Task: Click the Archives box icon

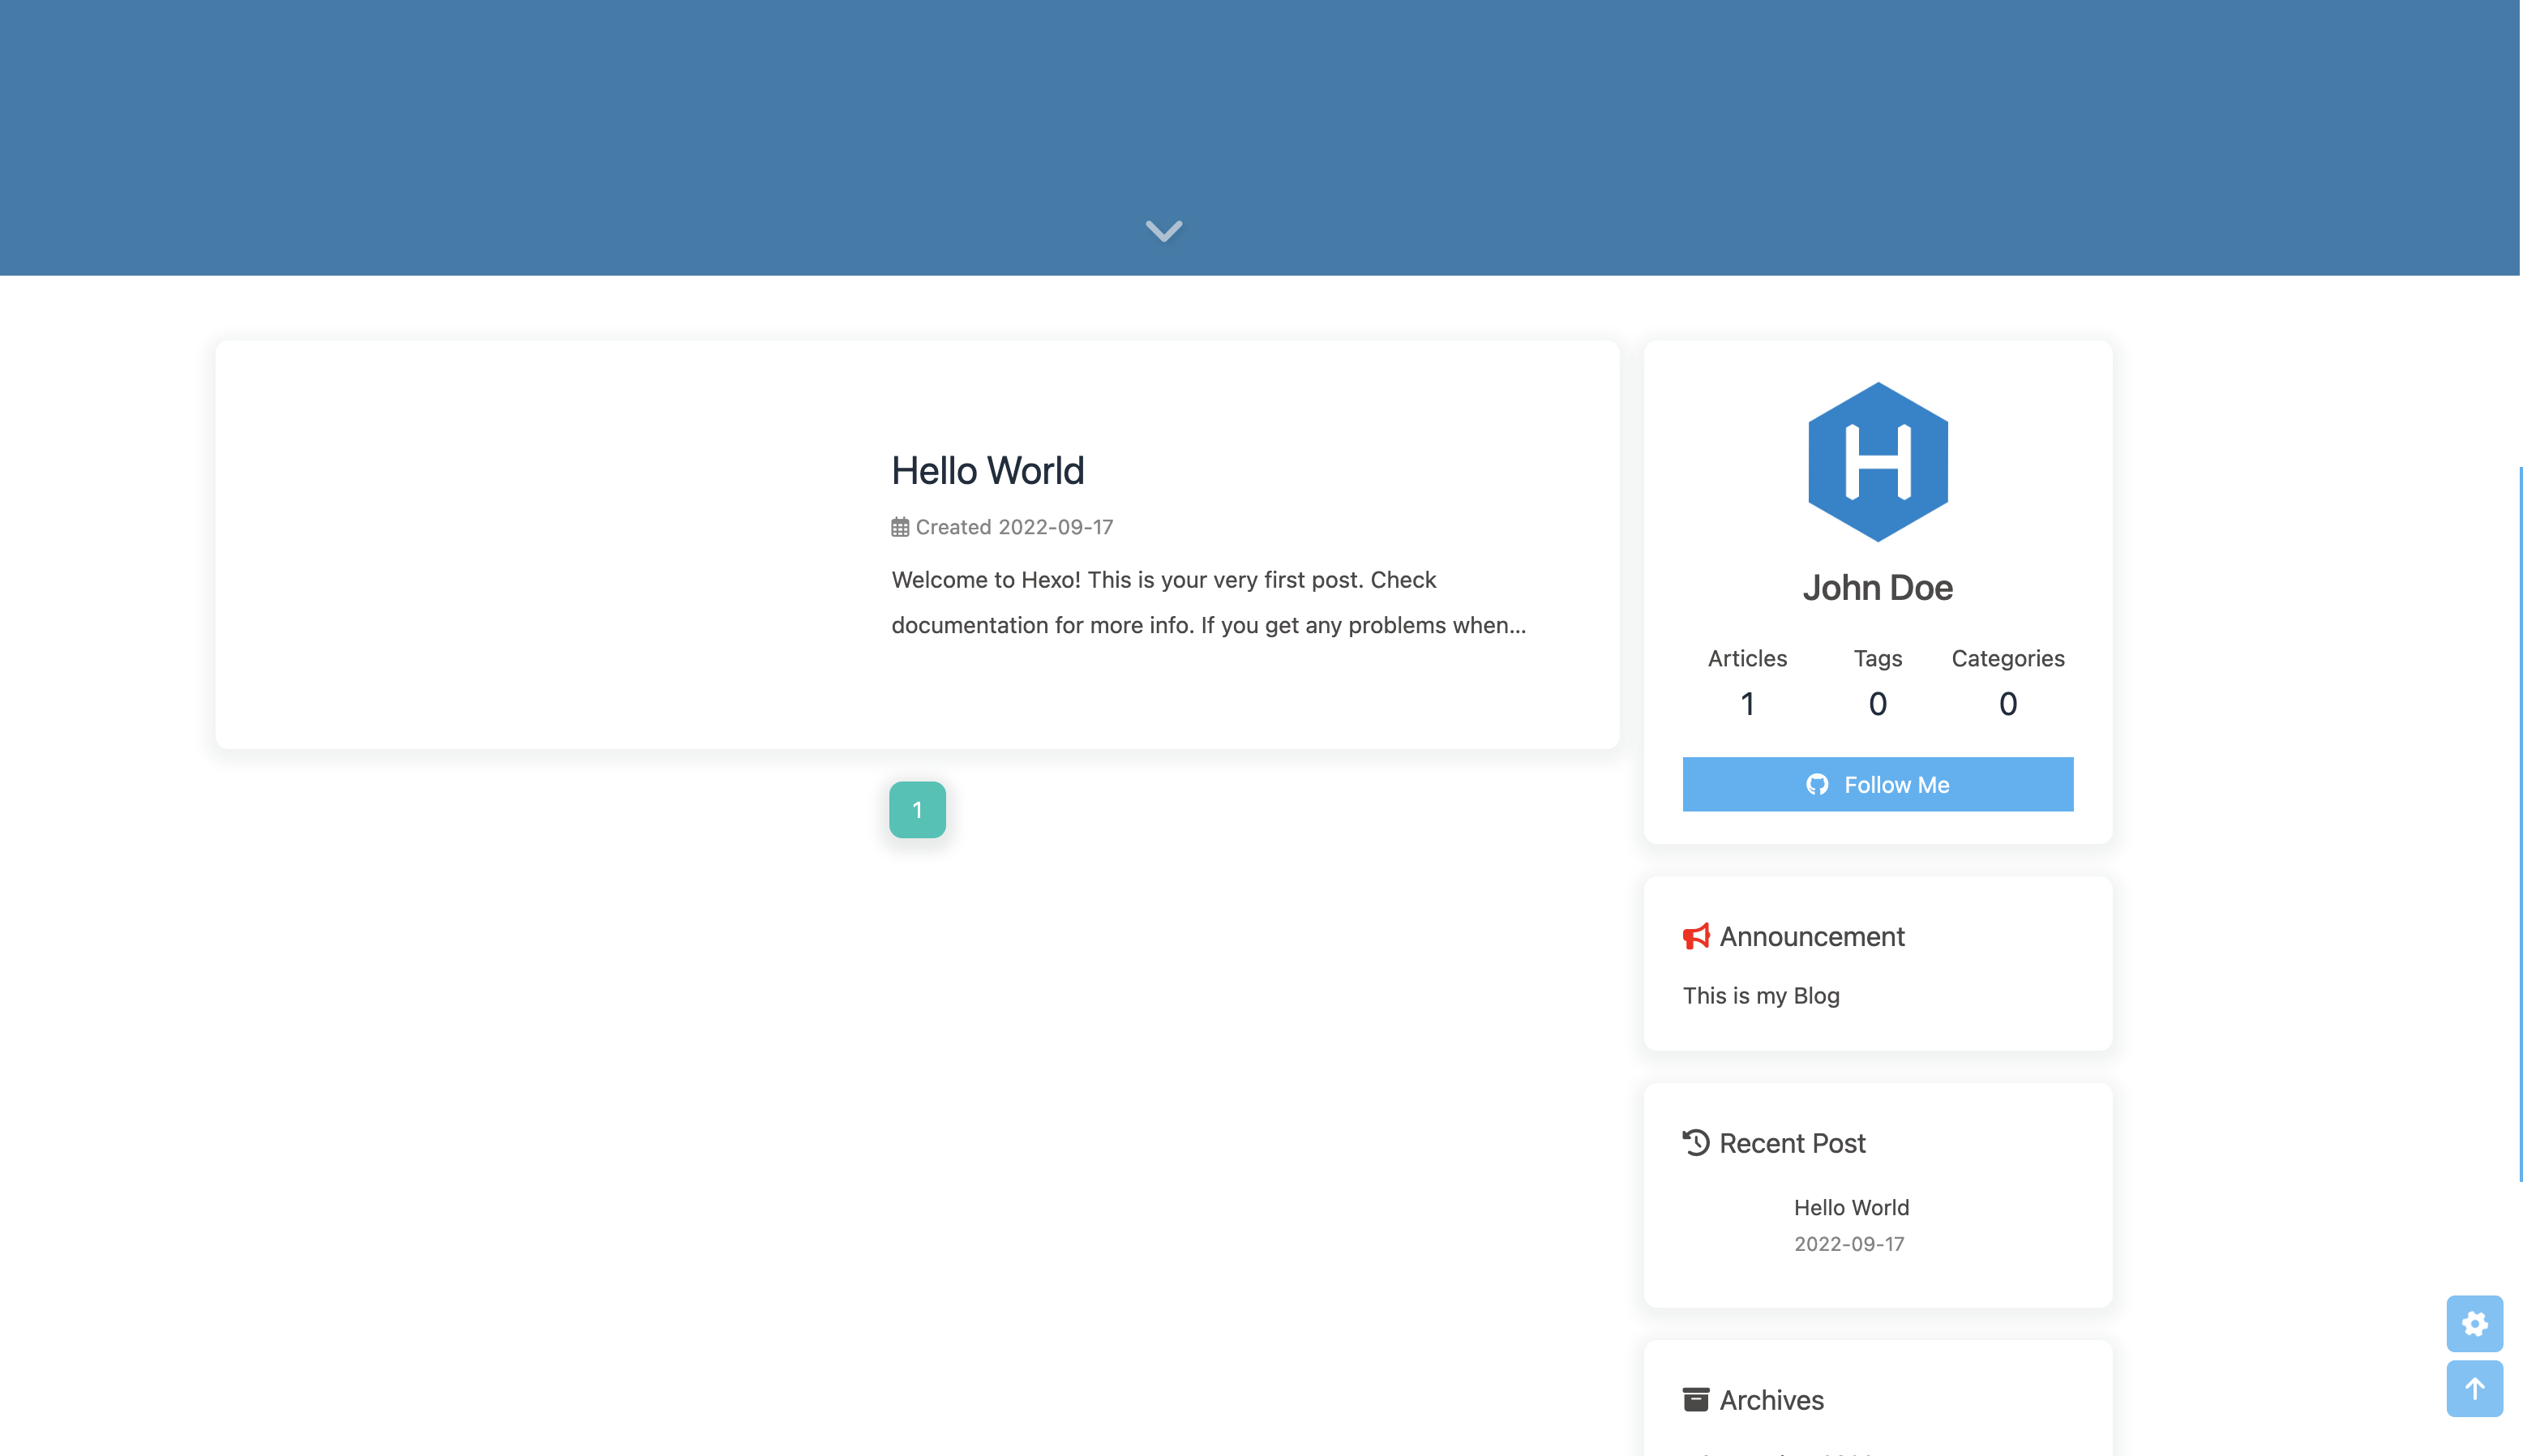Action: [x=1696, y=1399]
